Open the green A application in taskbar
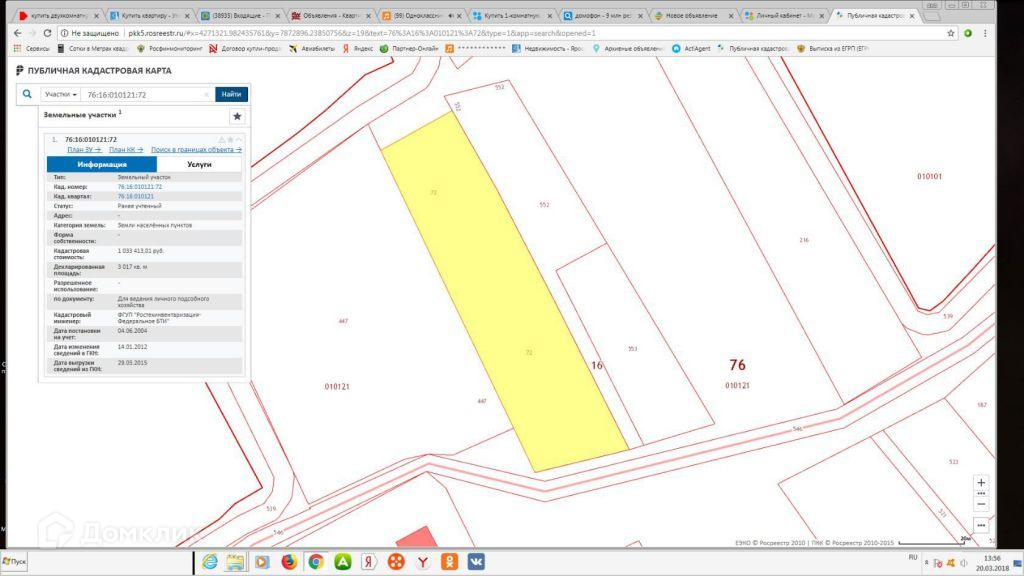1024x576 pixels. 343,562
